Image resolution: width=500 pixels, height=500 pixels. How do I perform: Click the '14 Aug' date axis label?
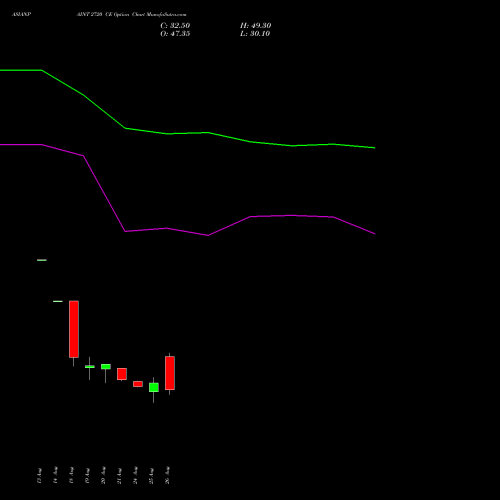pyautogui.click(x=55, y=476)
